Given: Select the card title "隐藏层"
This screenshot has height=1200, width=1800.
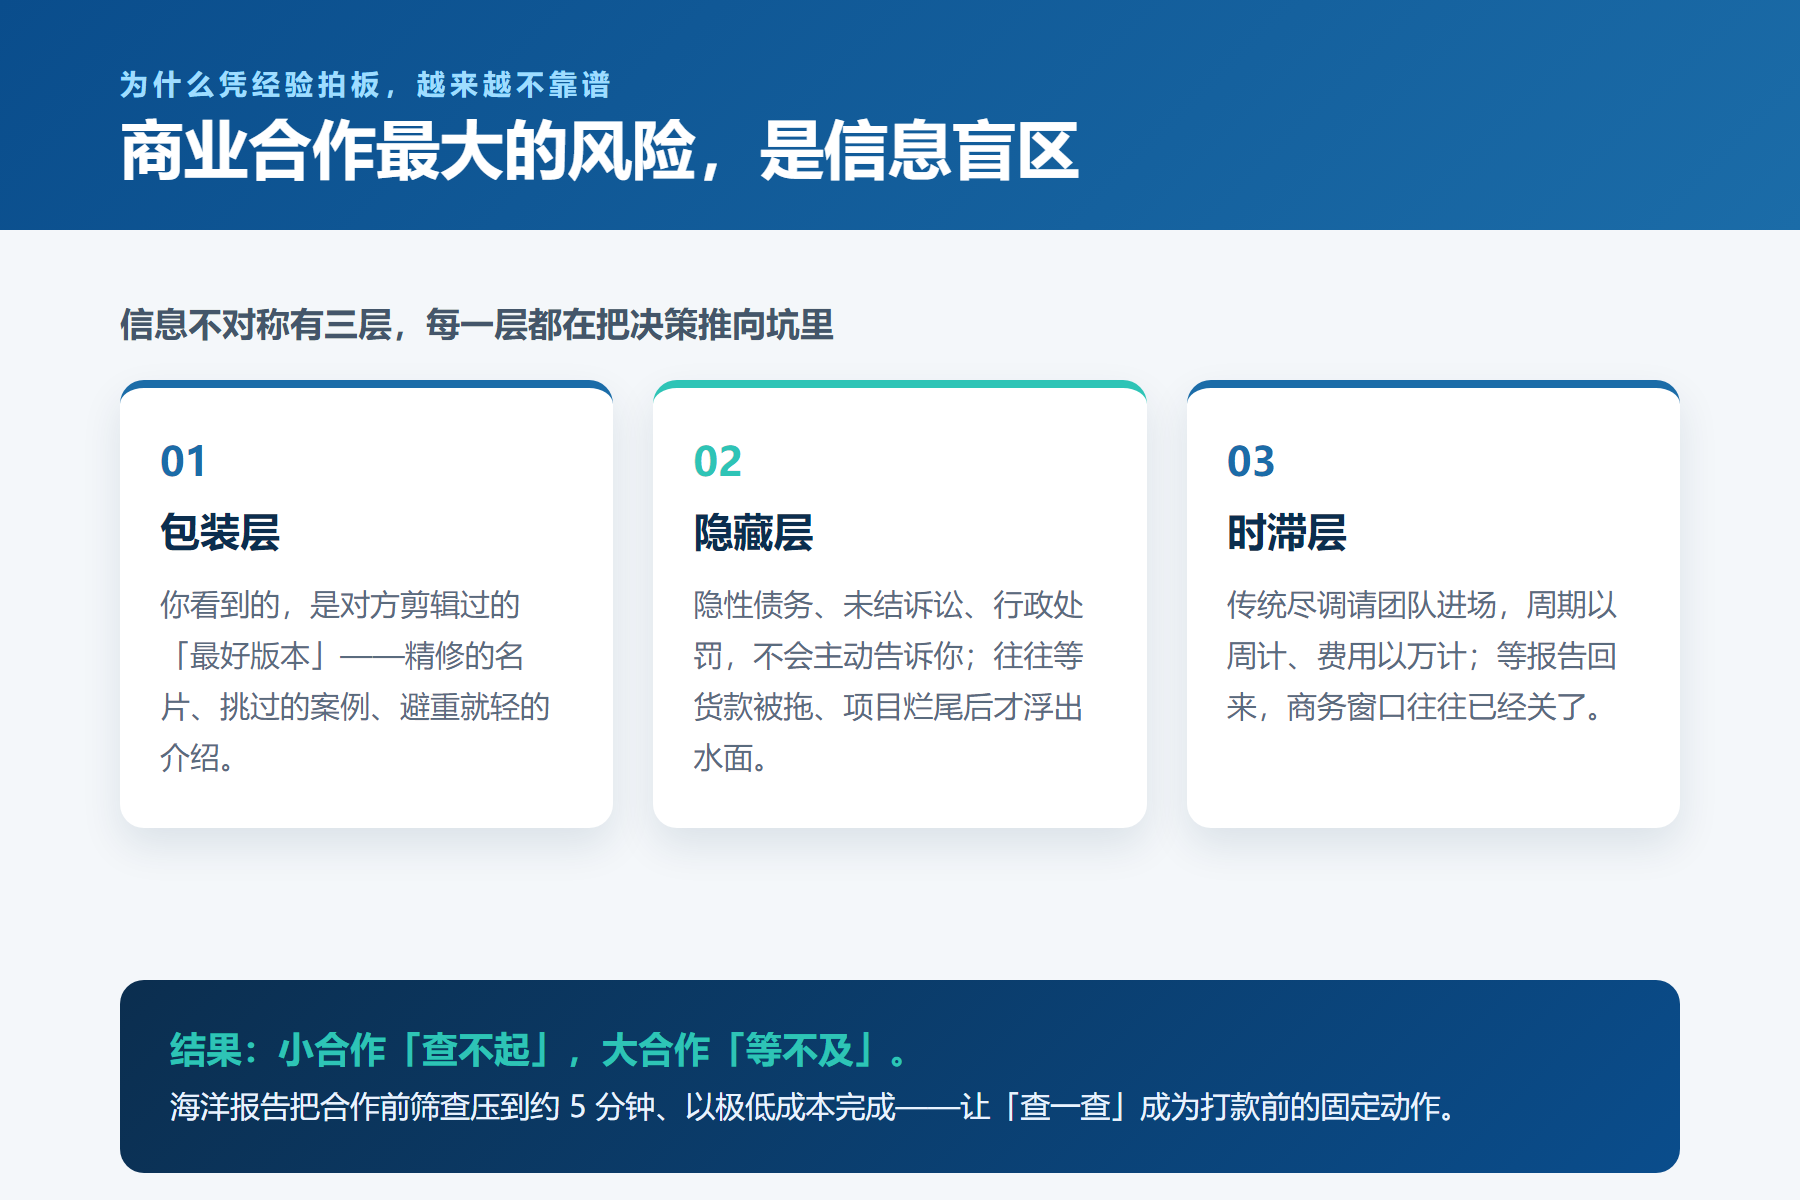Looking at the screenshot, I should point(753,532).
